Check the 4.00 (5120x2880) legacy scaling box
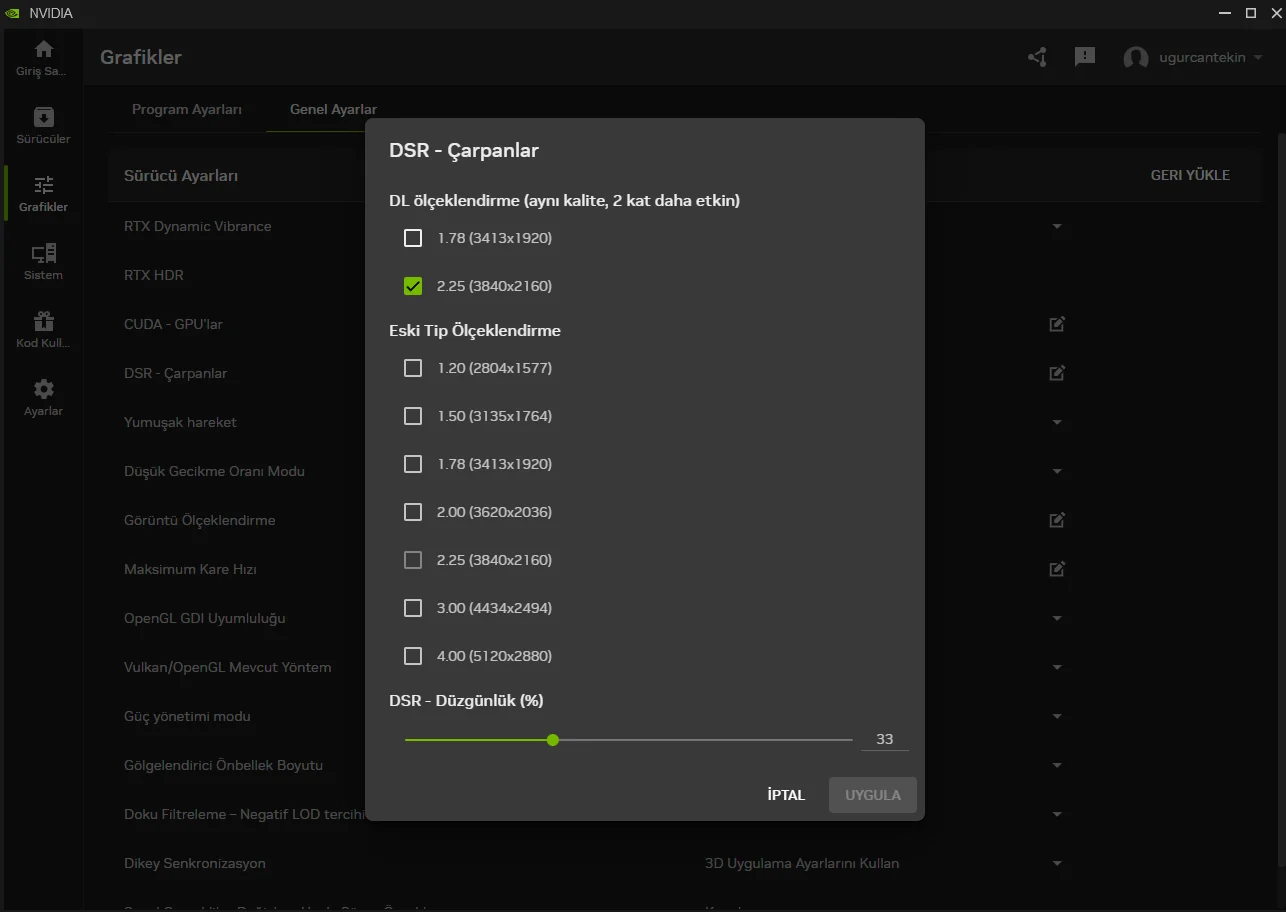1286x912 pixels. coord(413,656)
